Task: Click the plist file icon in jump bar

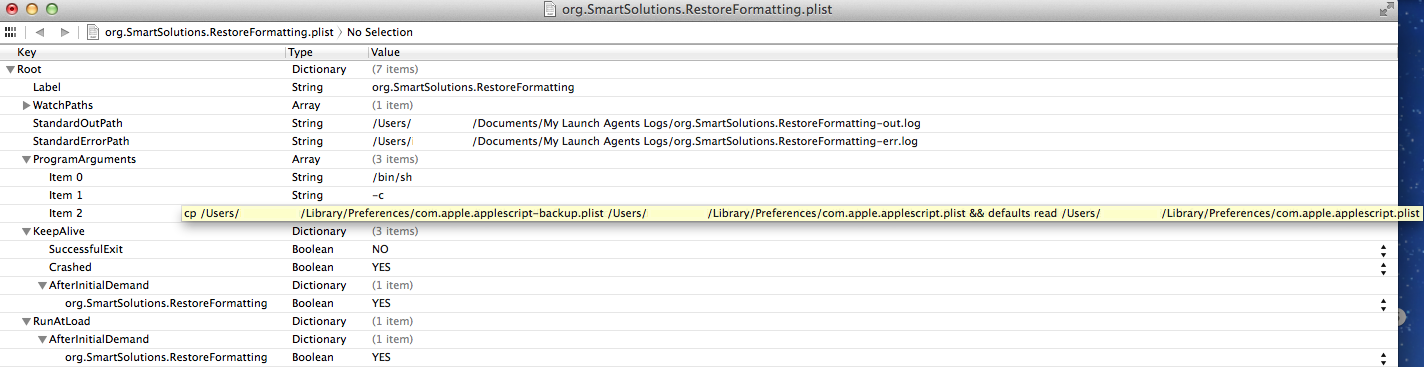Action: tap(94, 32)
